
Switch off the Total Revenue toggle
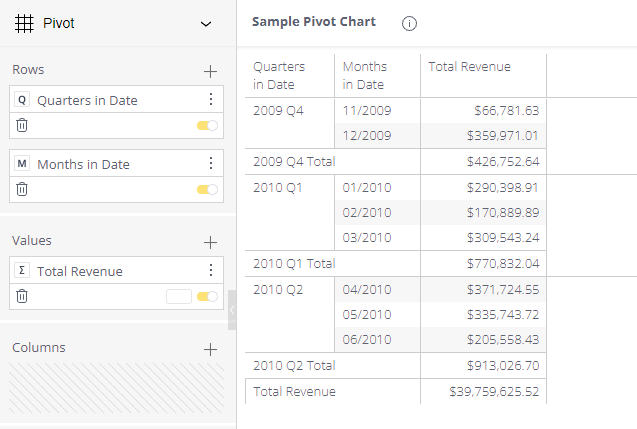(x=207, y=296)
